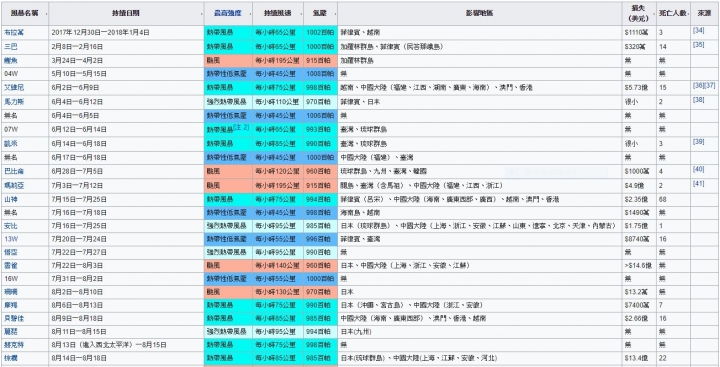Sort table by 影響地區 column header
720x367 pixels.
pyautogui.click(x=479, y=14)
